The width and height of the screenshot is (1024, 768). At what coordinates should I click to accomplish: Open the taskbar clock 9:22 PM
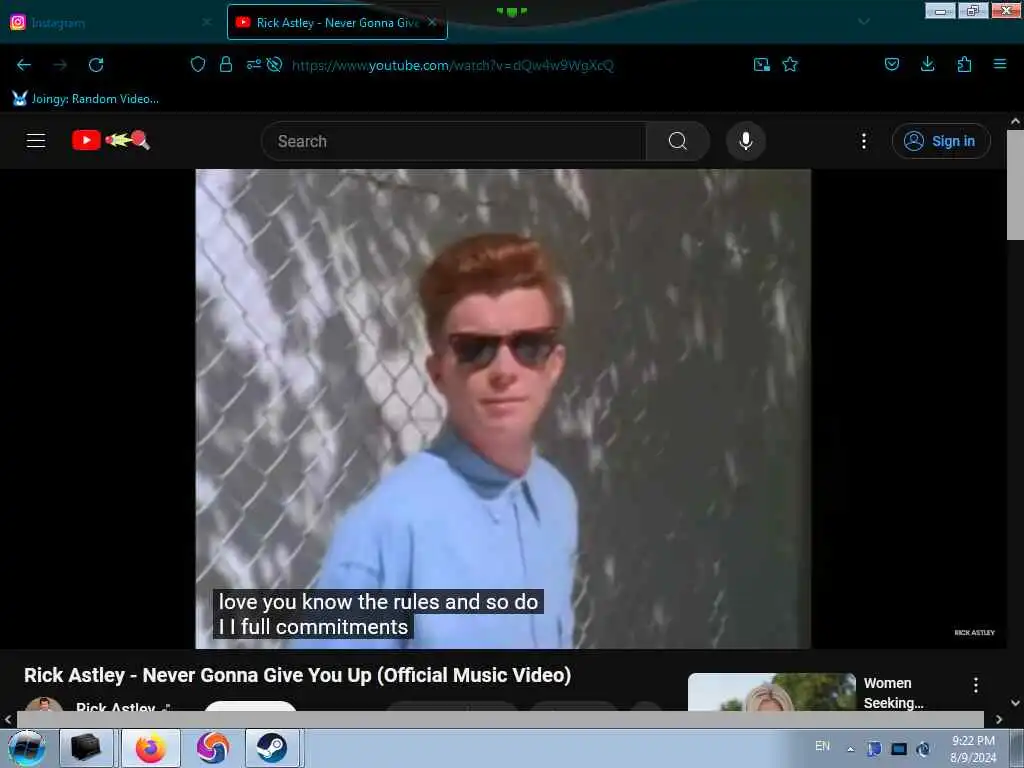(973, 748)
